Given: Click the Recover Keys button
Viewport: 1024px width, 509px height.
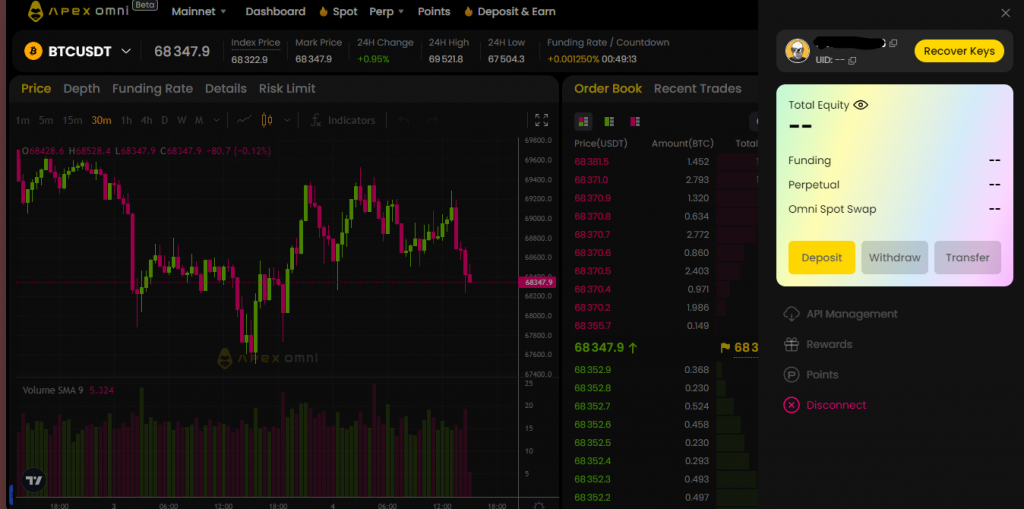Looking at the screenshot, I should pyautogui.click(x=958, y=51).
